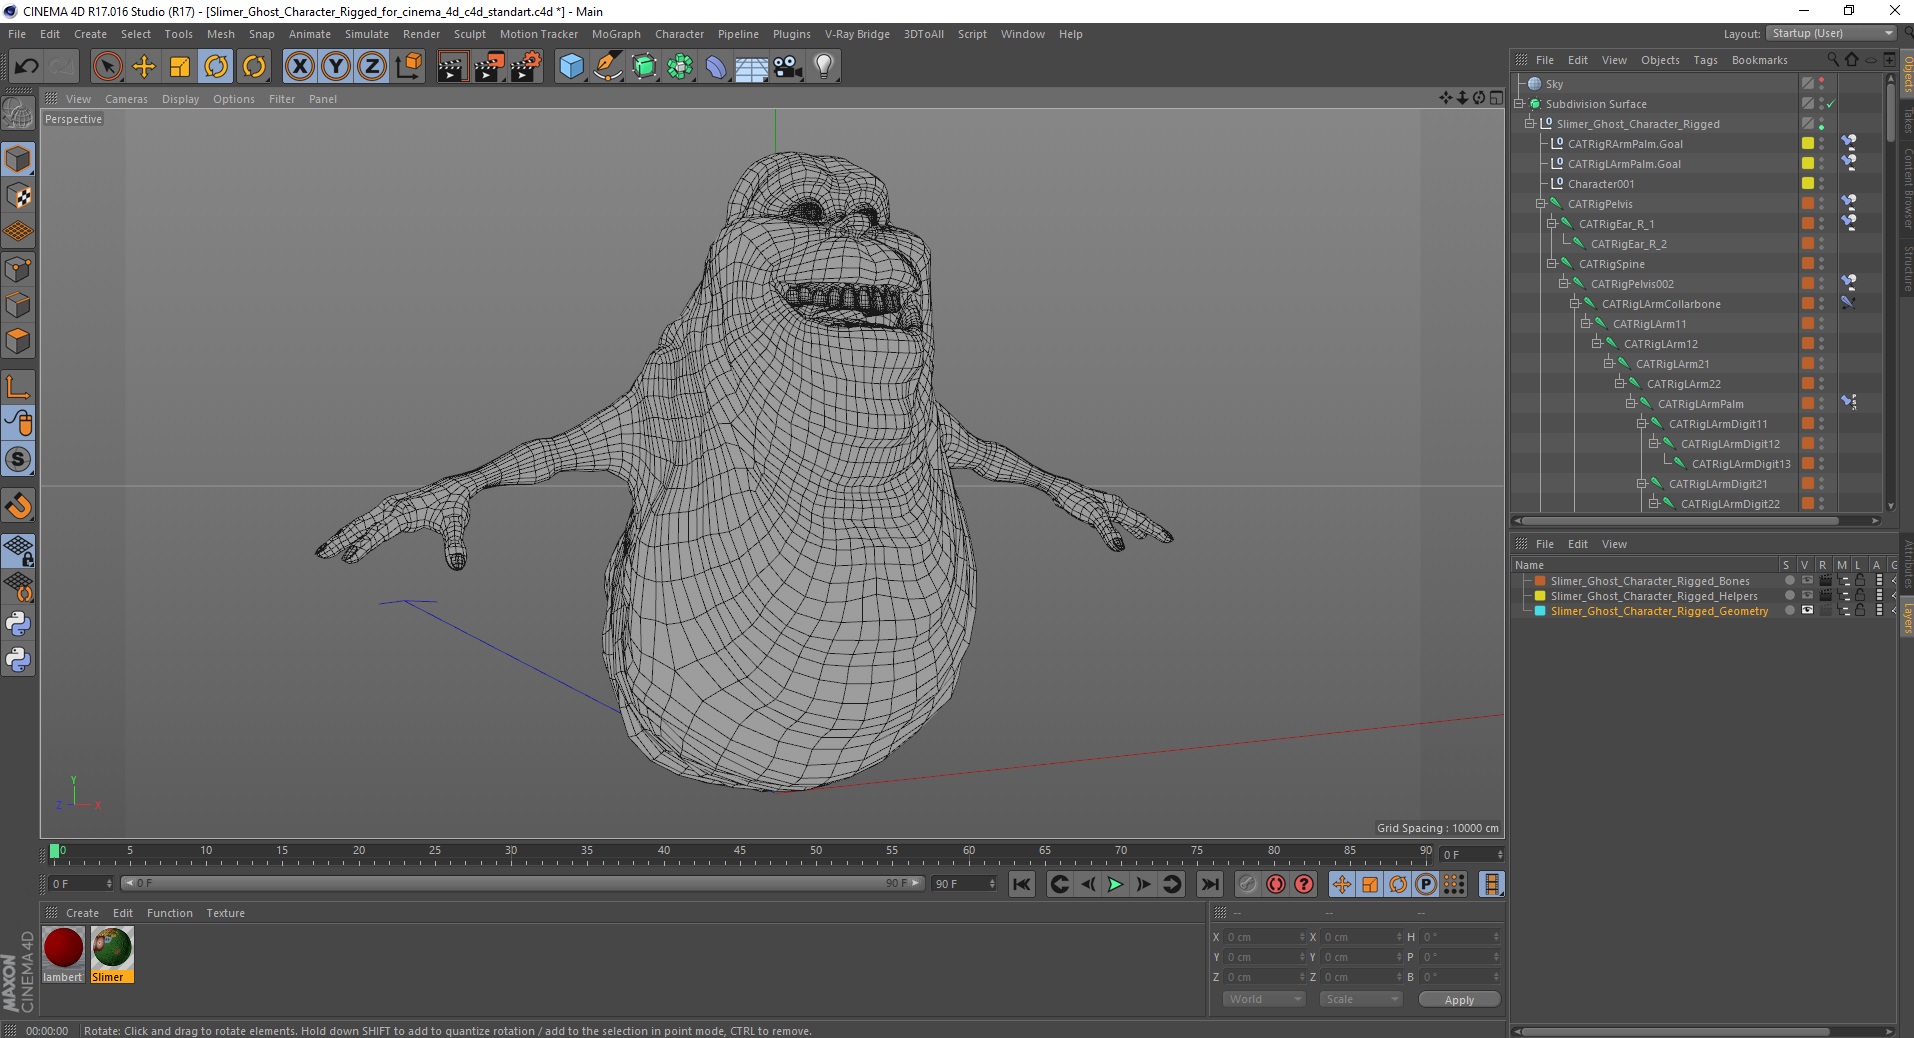Viewport: 1914px width, 1038px height.
Task: Select the Live Selection tool
Action: (x=107, y=67)
